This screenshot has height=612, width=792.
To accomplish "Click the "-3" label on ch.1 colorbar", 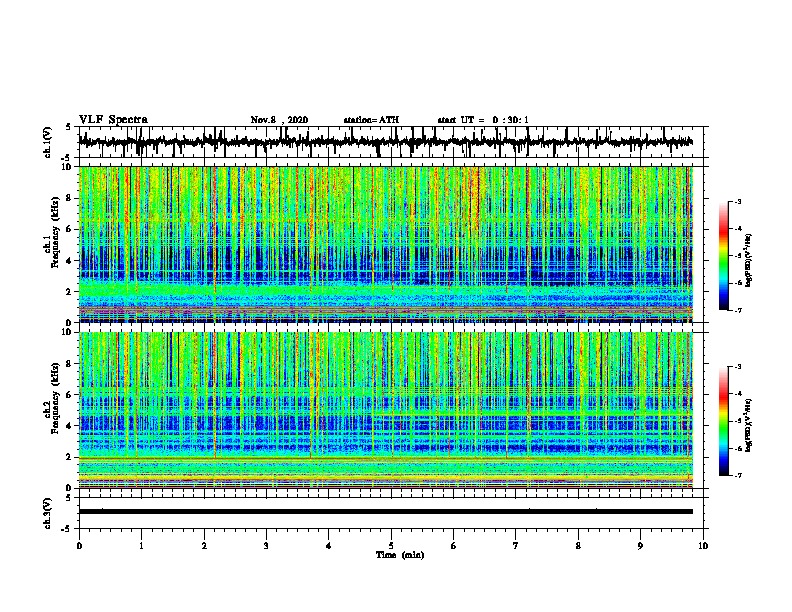I will 737,201.
